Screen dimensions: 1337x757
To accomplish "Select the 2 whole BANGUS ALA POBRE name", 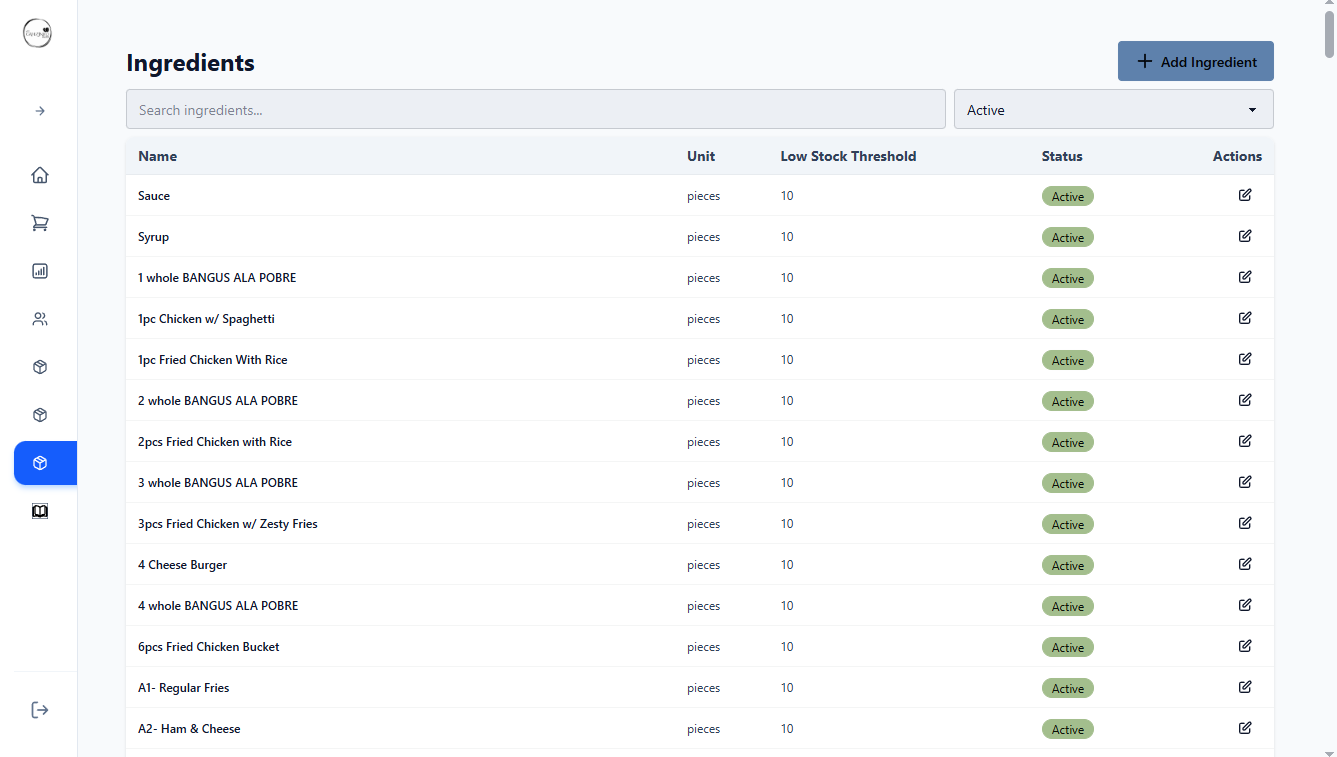I will click(x=218, y=401).
